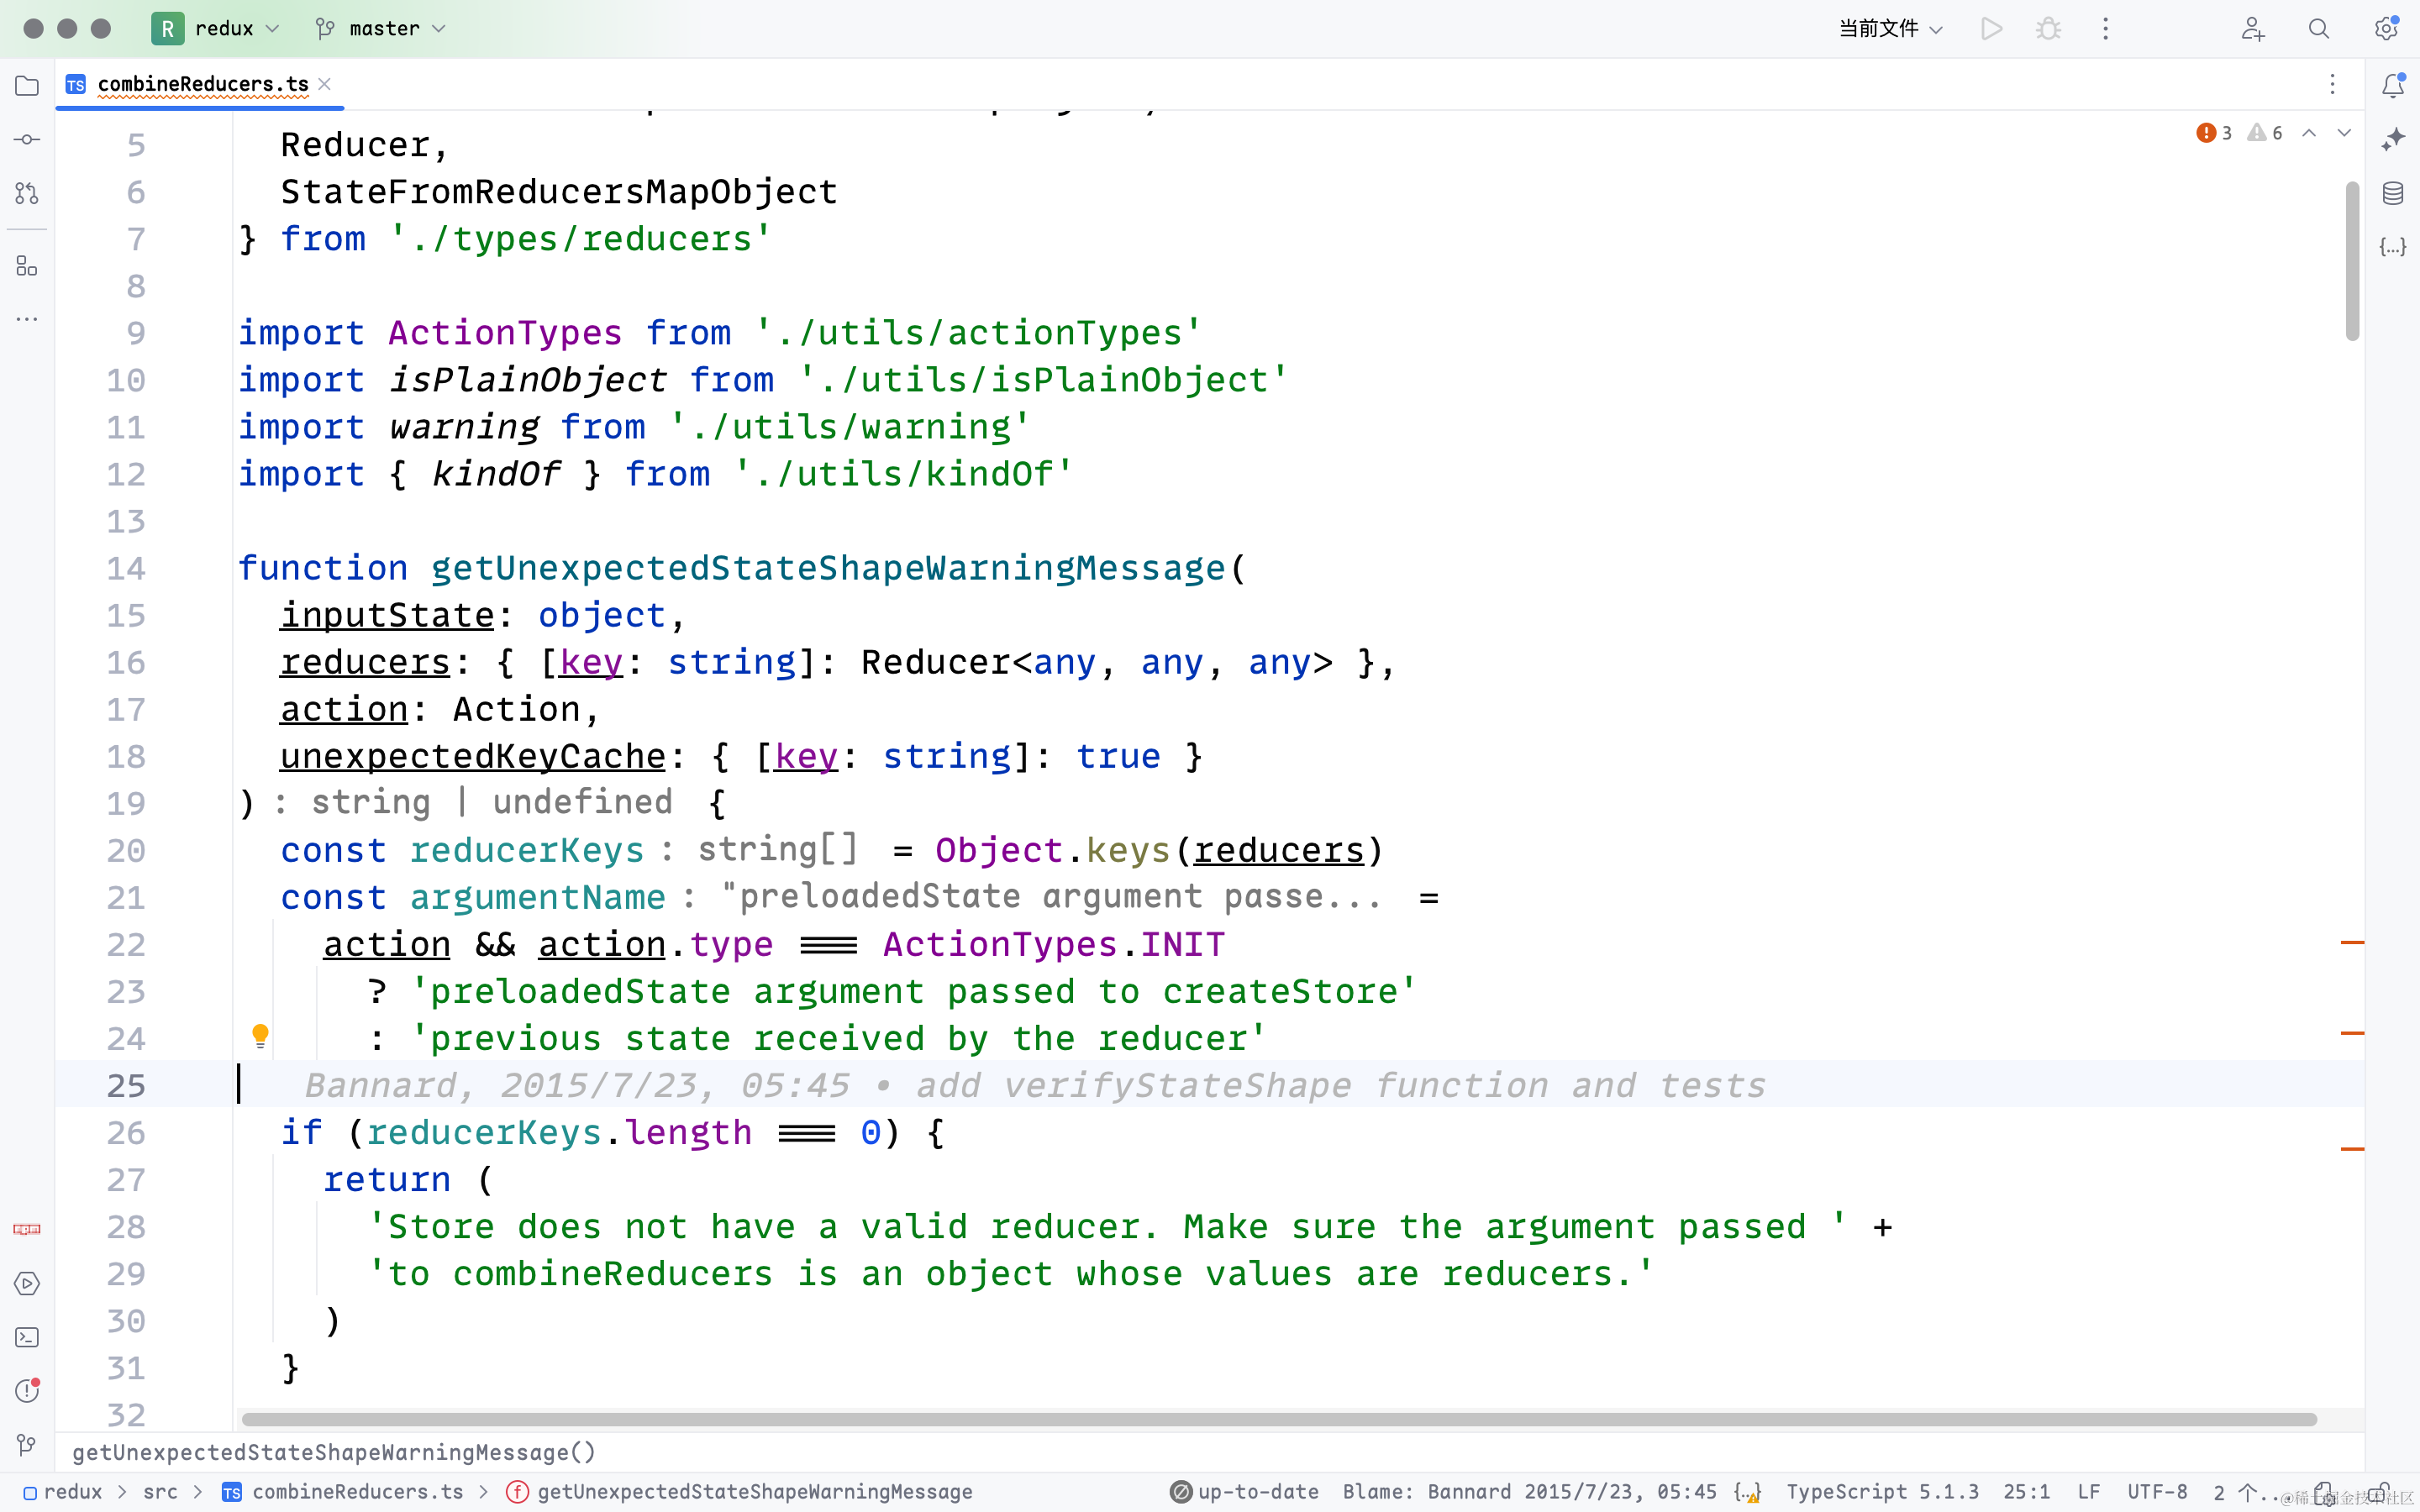Open the curly braces right-side tool window
The width and height of the screenshot is (2420, 1512).
(2393, 246)
